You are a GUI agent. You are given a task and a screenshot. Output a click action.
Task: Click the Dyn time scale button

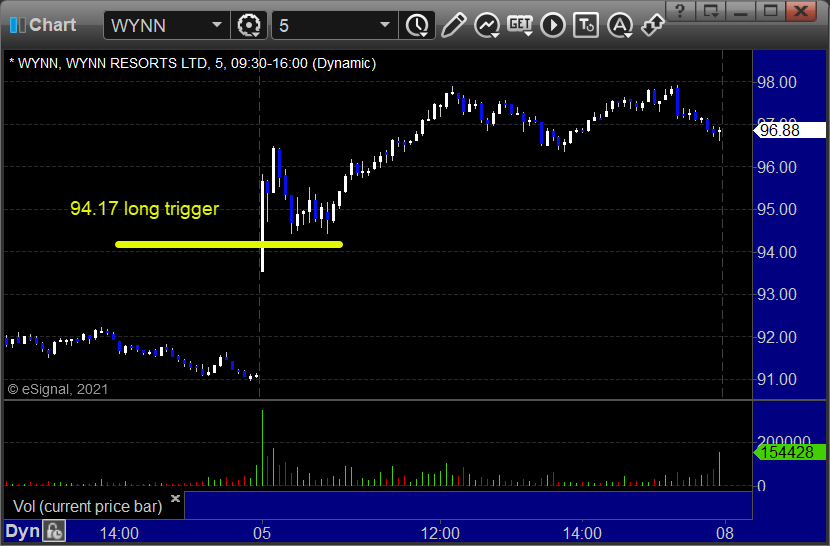(23, 531)
